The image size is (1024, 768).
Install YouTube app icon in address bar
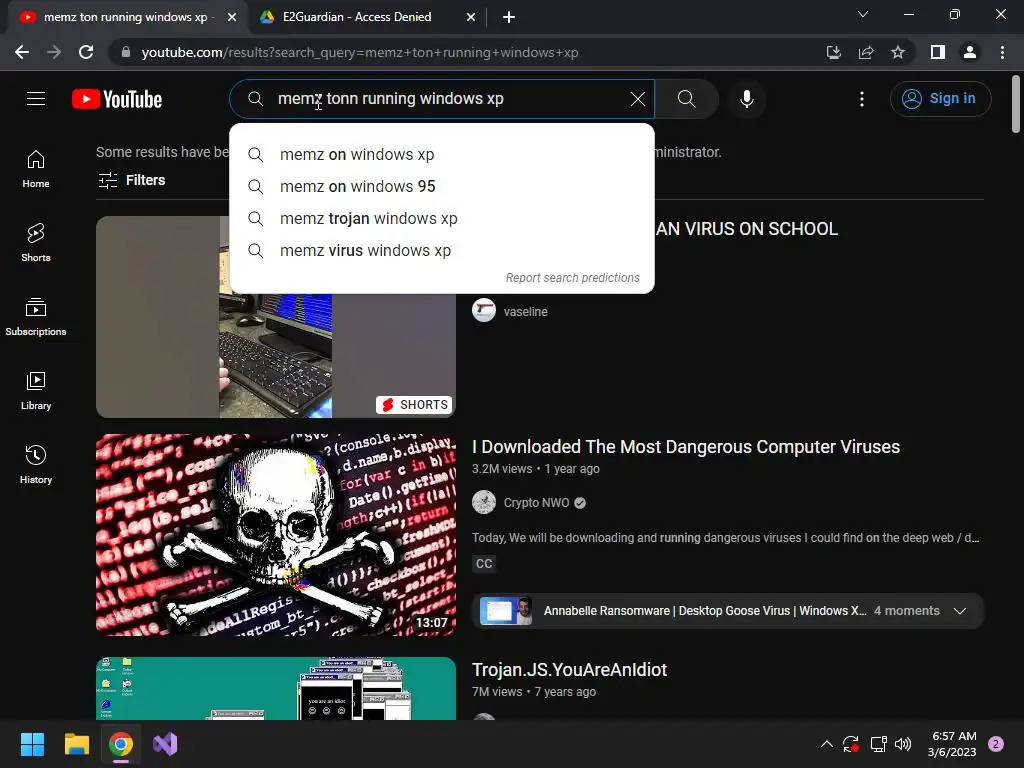point(833,52)
